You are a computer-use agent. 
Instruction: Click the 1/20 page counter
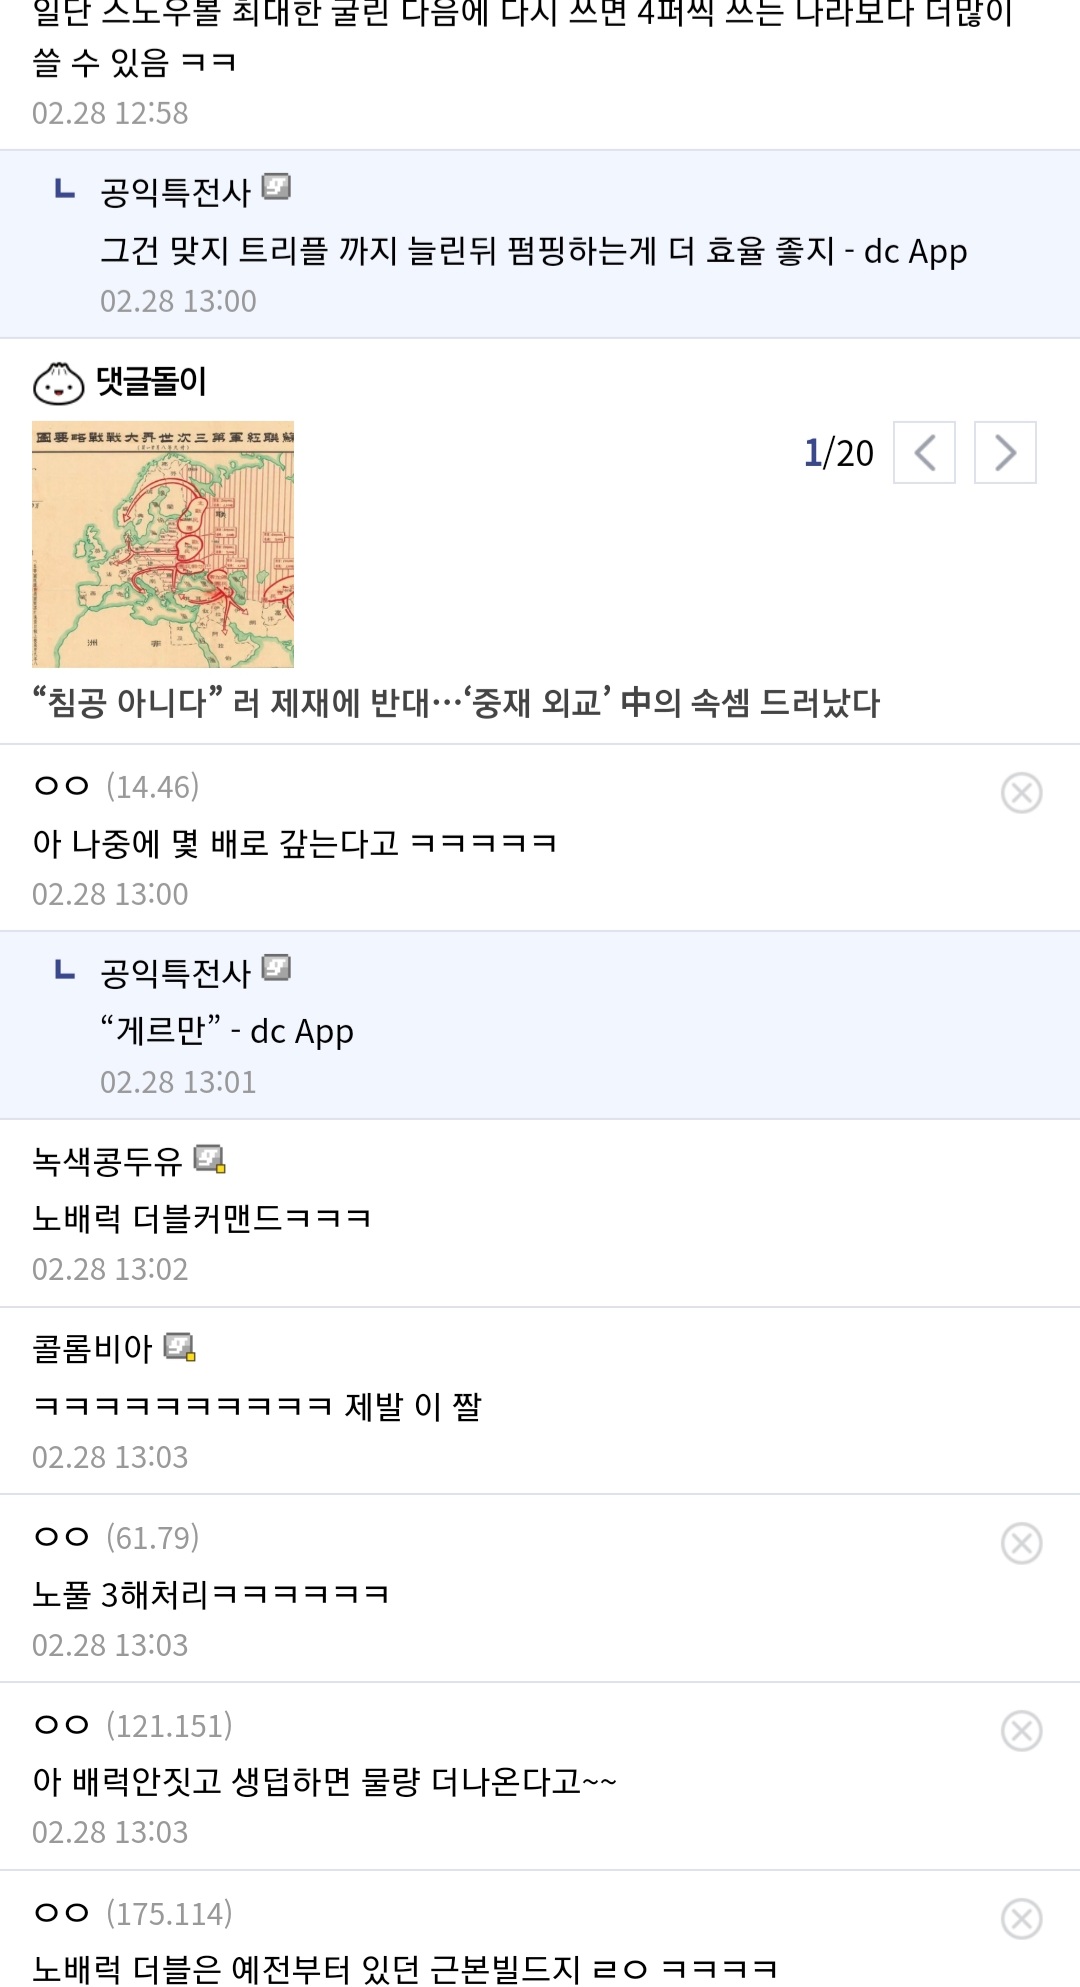[838, 453]
